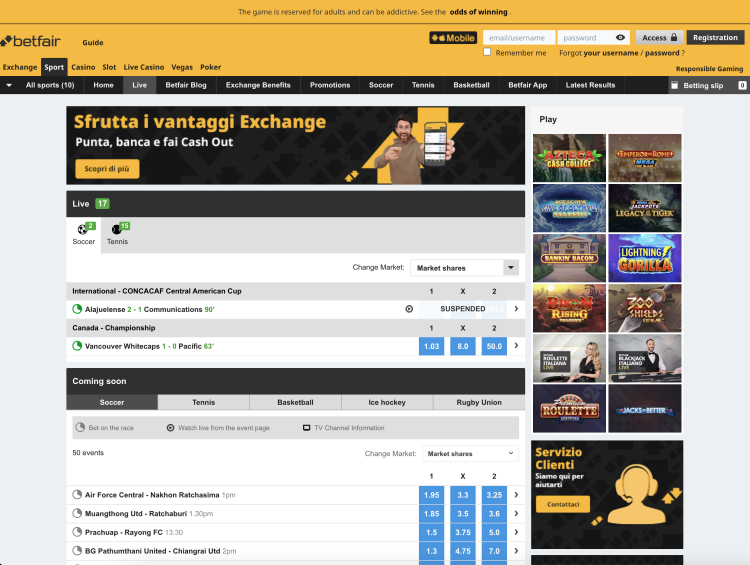Click Air Force Central clock icon
The image size is (750, 565).
(x=77, y=495)
